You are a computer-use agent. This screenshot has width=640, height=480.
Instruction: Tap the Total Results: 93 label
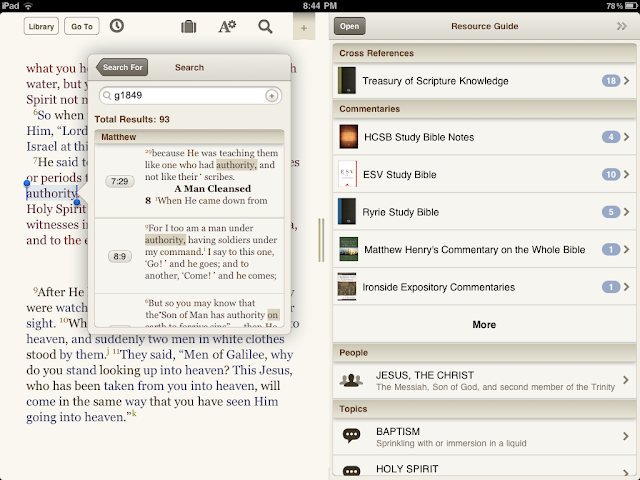pos(132,119)
